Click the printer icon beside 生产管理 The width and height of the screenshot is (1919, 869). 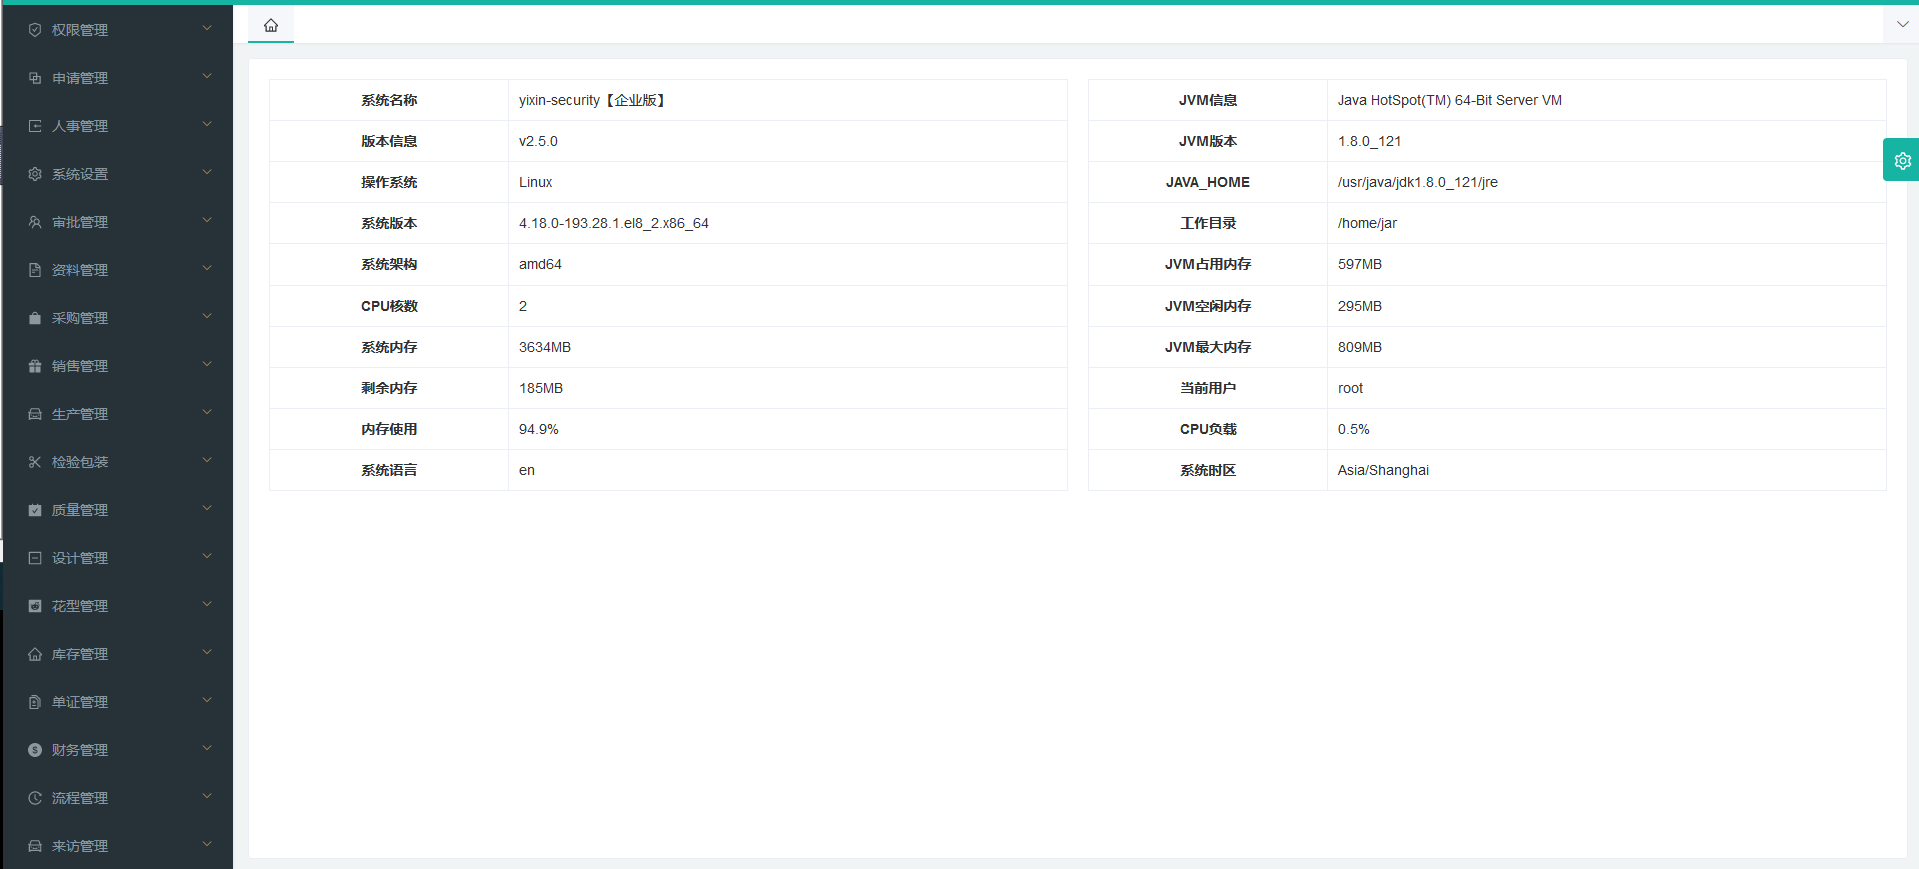click(35, 414)
